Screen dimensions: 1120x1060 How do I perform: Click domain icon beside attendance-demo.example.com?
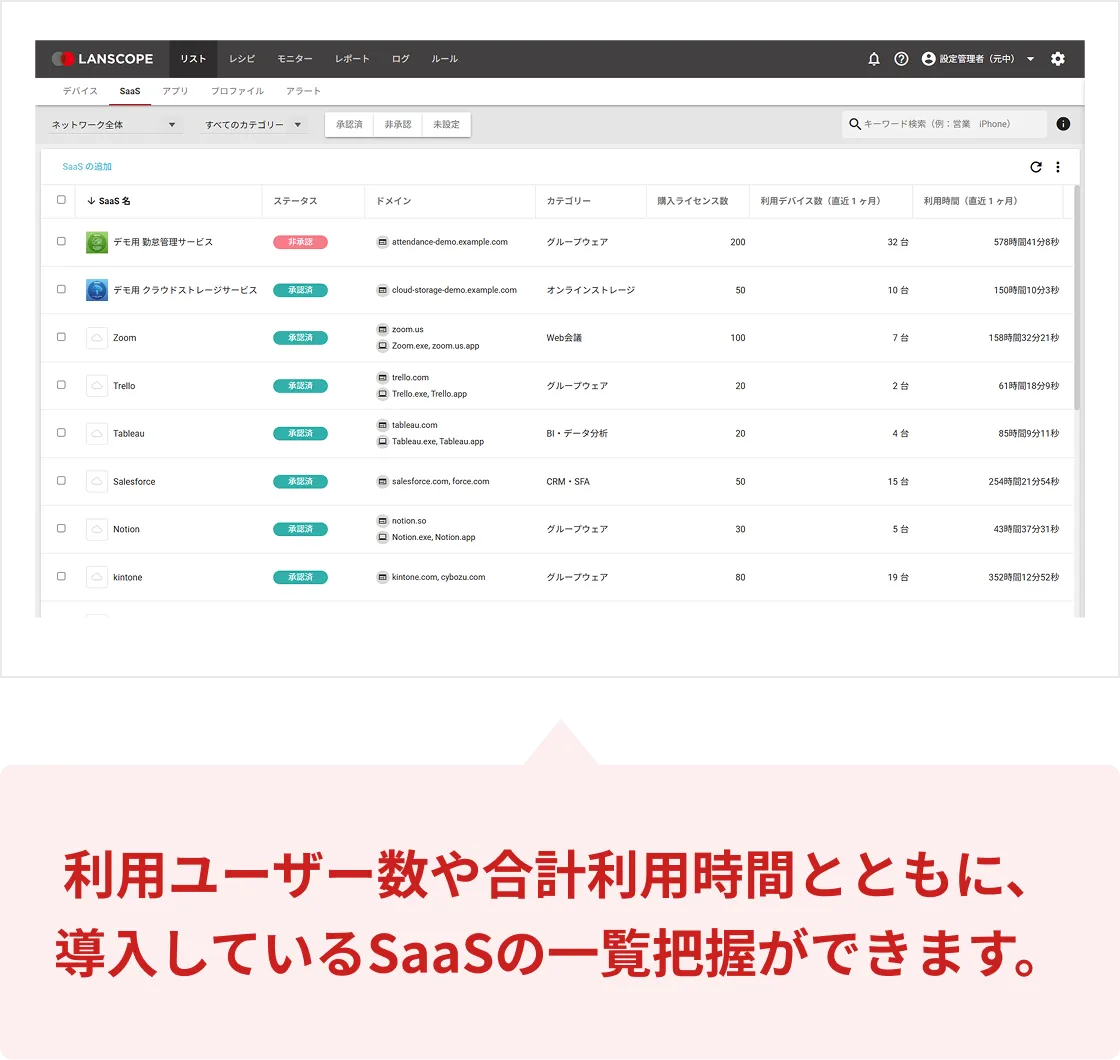382,242
